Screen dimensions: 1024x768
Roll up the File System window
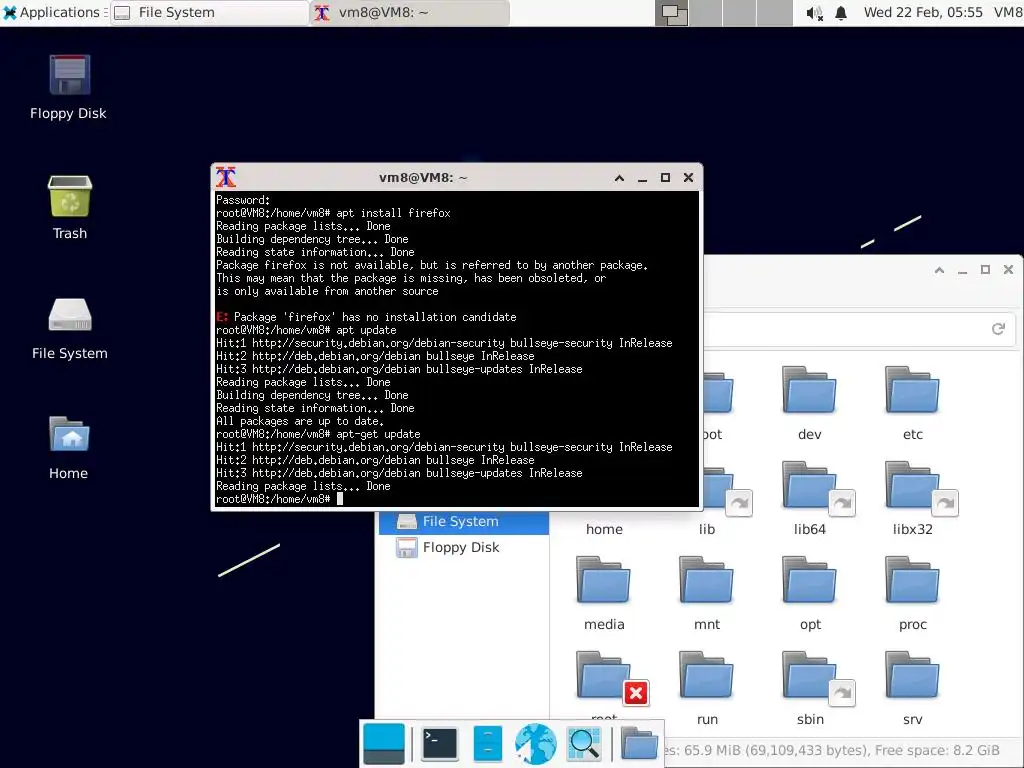point(939,270)
